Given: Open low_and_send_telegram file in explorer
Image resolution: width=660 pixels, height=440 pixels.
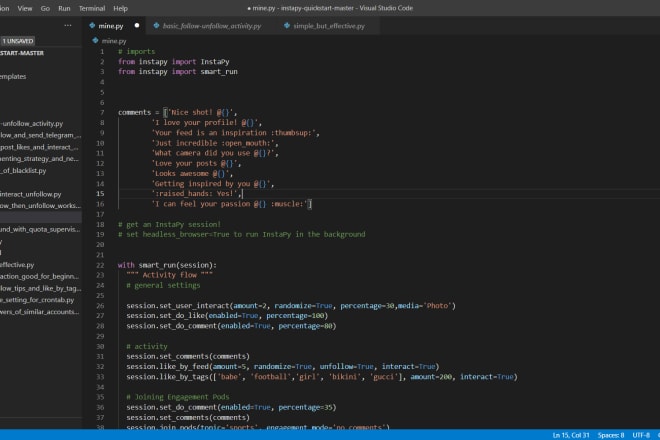Looking at the screenshot, I should click(40, 136).
